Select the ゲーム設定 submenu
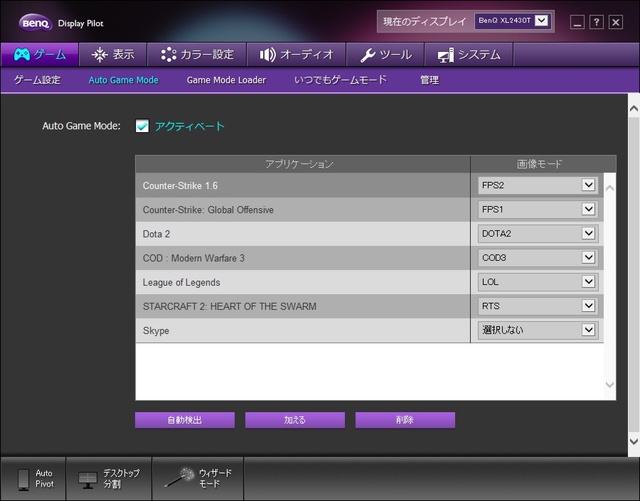 [37, 80]
